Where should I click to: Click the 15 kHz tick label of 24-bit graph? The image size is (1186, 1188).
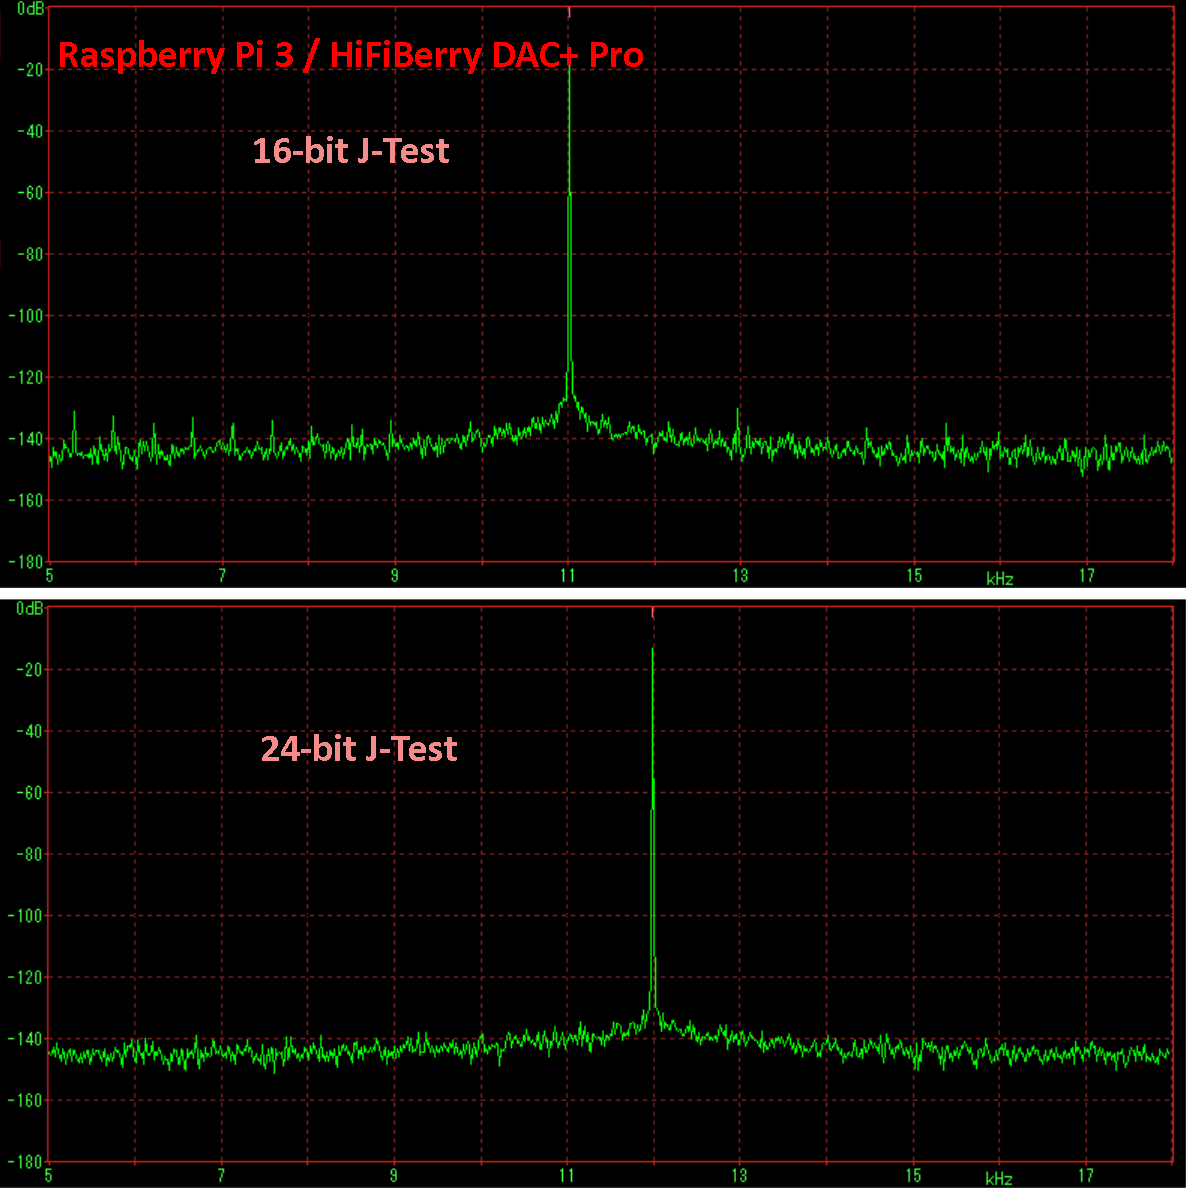tap(914, 1176)
